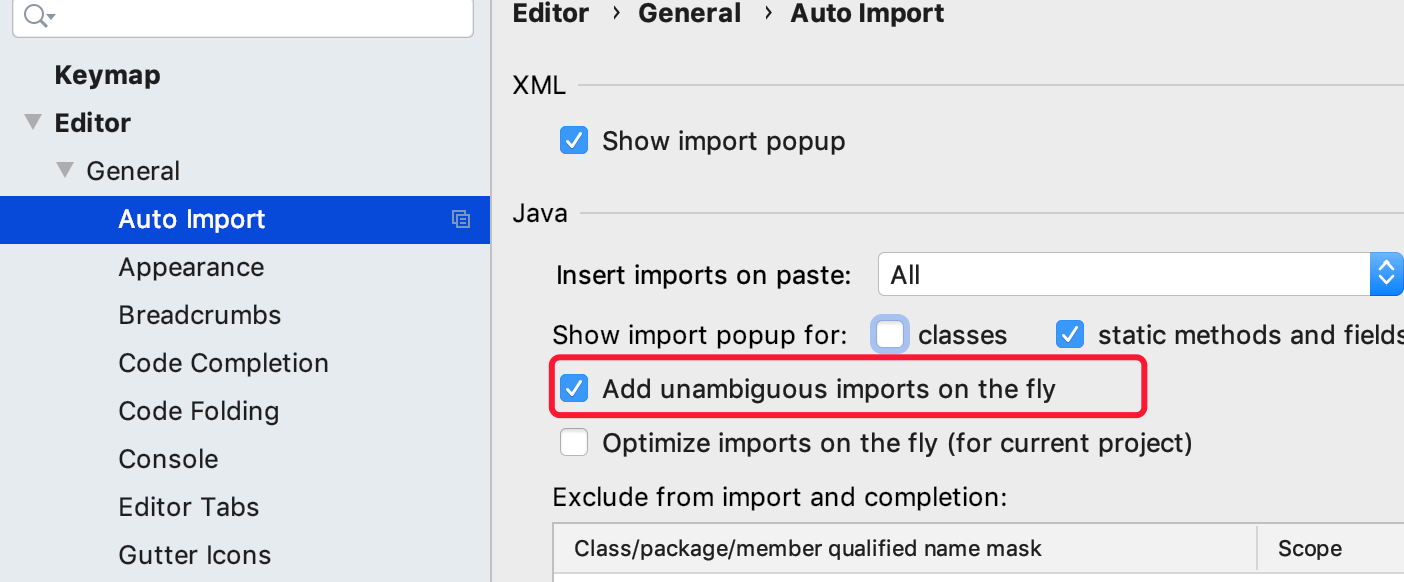The height and width of the screenshot is (582, 1404).
Task: Uncheck XML Show import popup
Action: click(574, 141)
